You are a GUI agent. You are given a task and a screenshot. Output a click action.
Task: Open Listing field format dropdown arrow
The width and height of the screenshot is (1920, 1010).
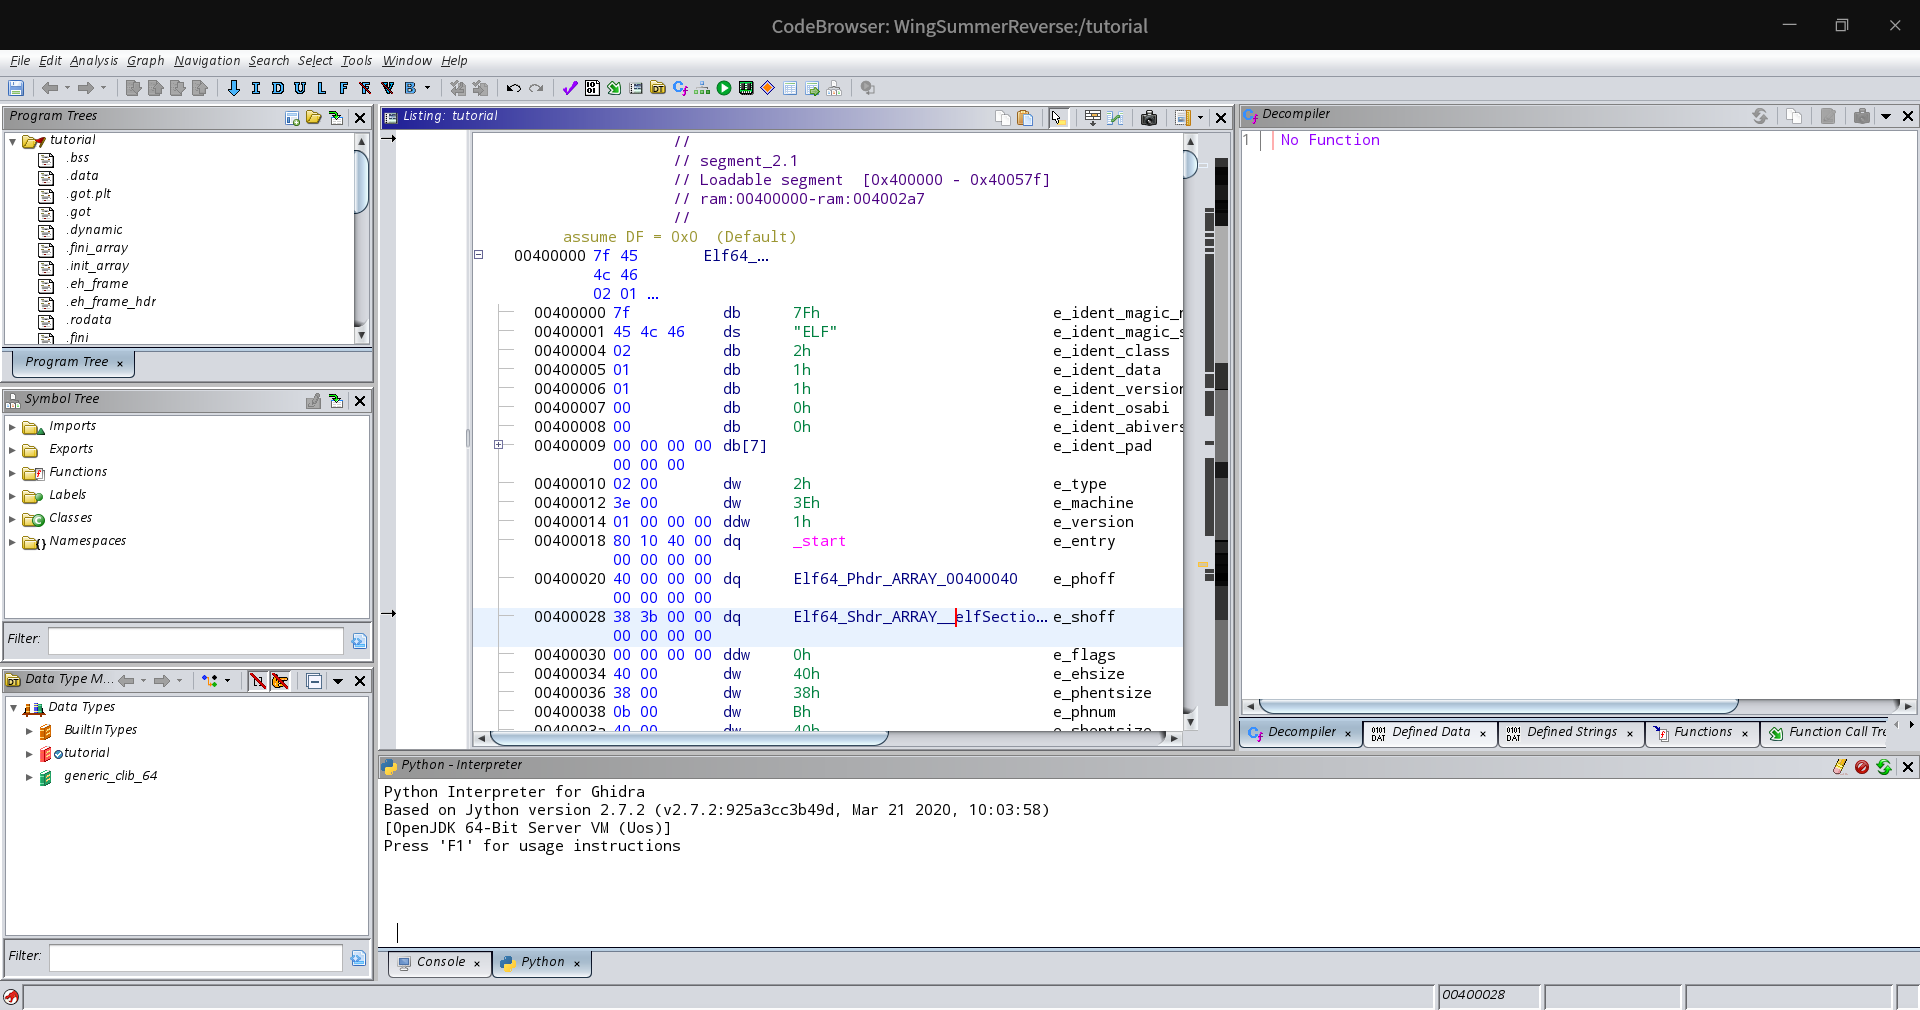point(1200,118)
